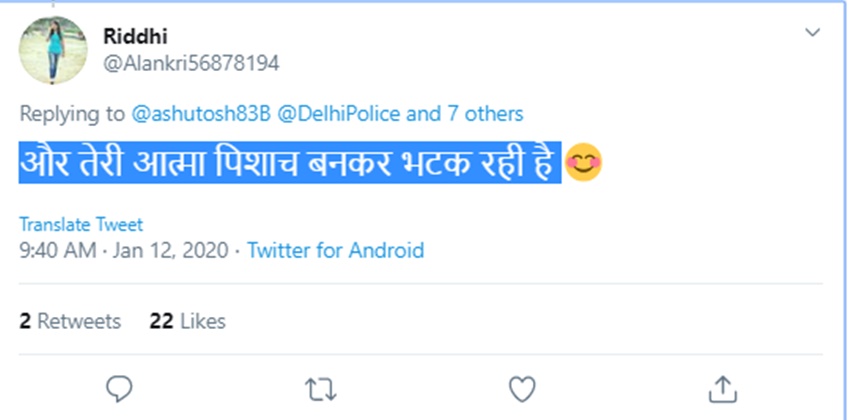Click Translate Tweet

pos(81,224)
